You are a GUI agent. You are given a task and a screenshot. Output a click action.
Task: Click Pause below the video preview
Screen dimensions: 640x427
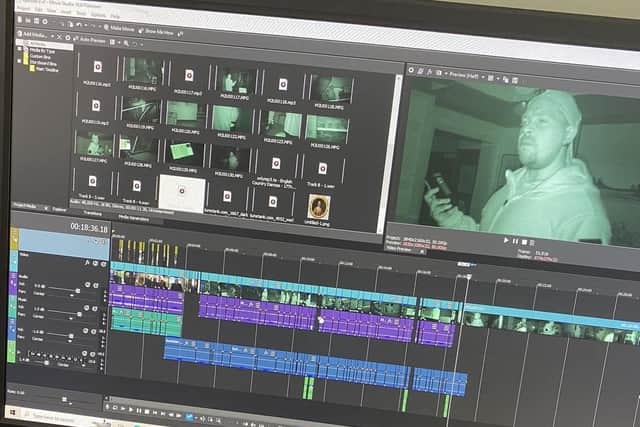[x=515, y=241]
